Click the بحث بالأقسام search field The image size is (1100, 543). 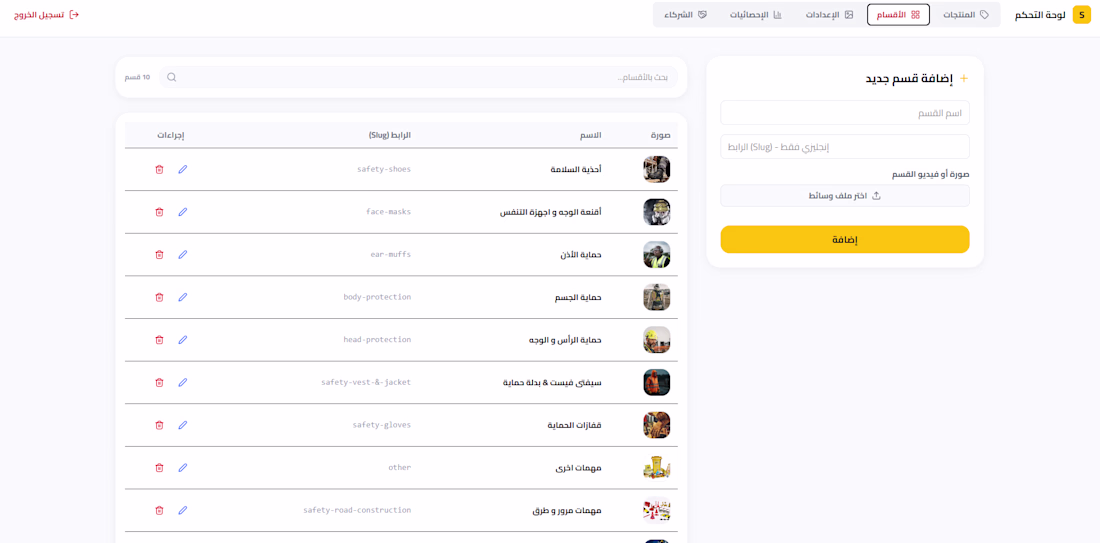pos(419,77)
